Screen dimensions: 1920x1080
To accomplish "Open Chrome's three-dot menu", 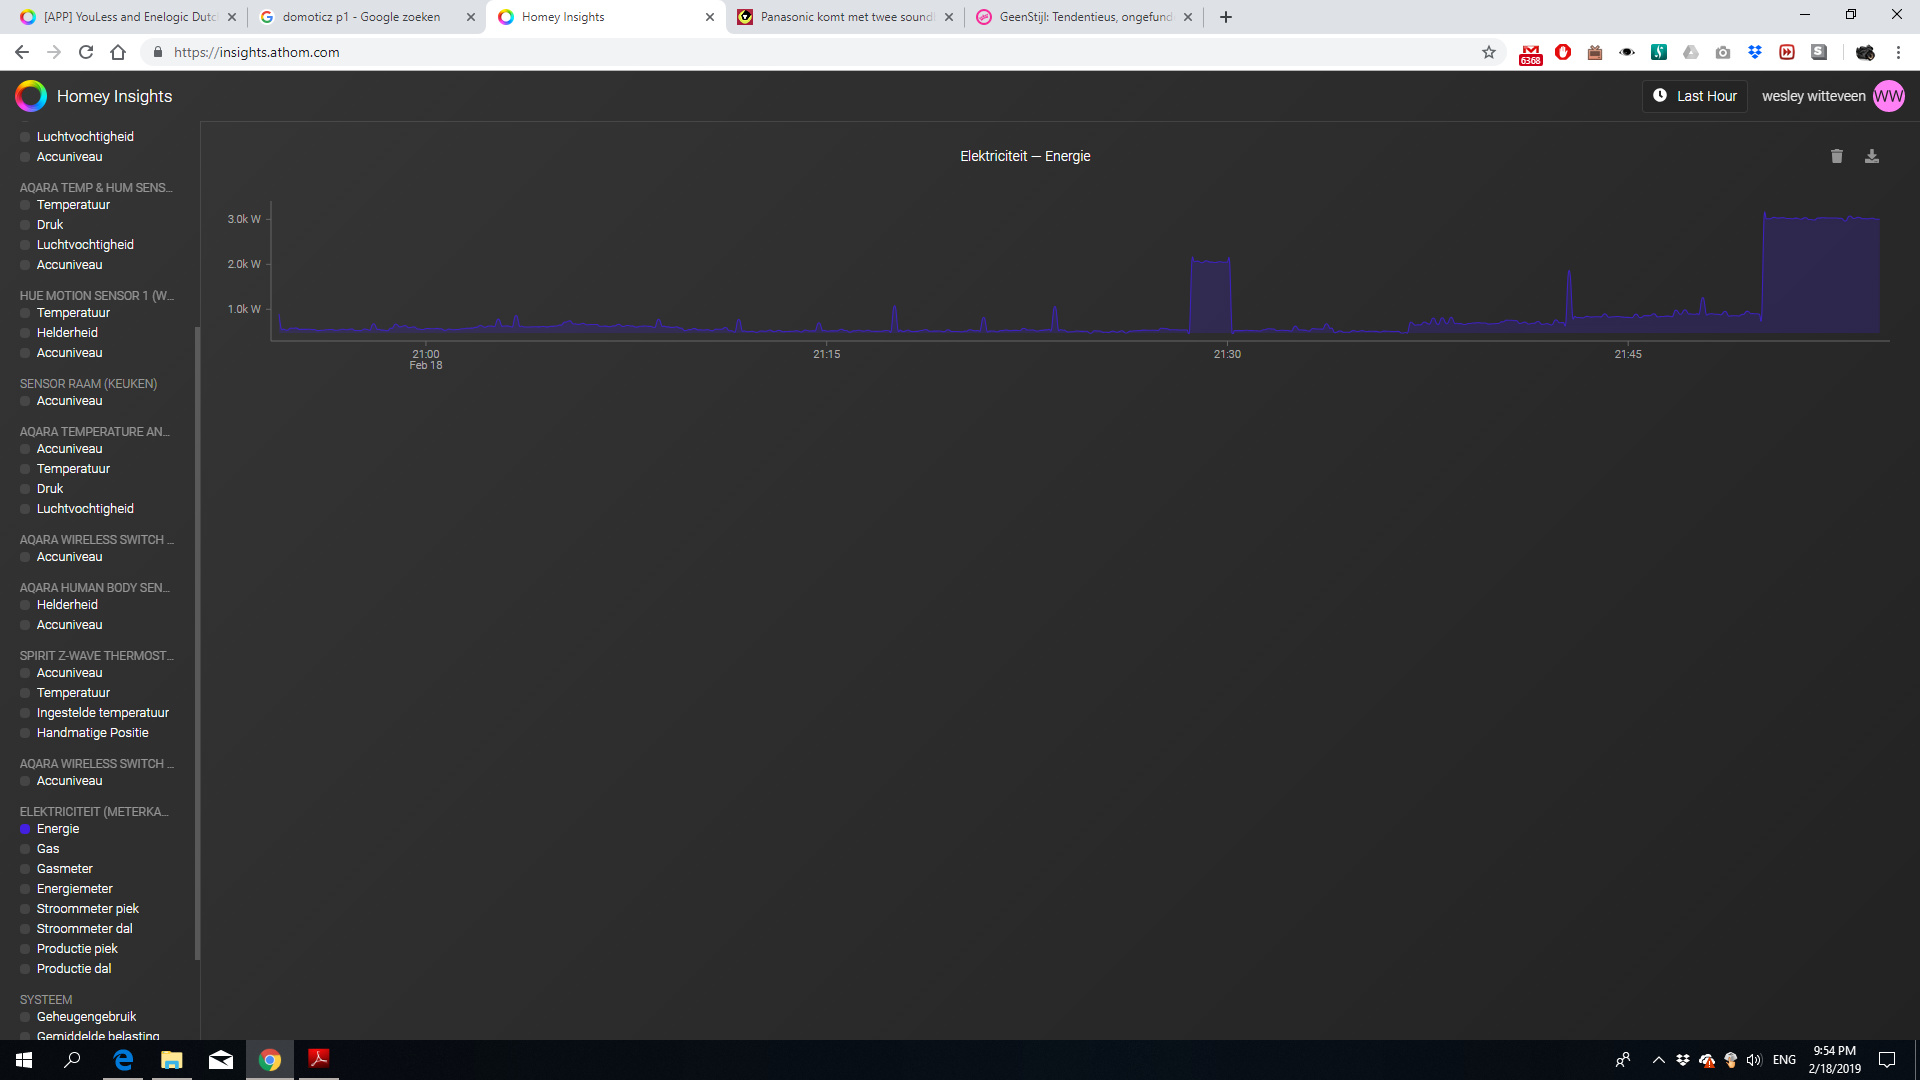I will (x=1898, y=52).
